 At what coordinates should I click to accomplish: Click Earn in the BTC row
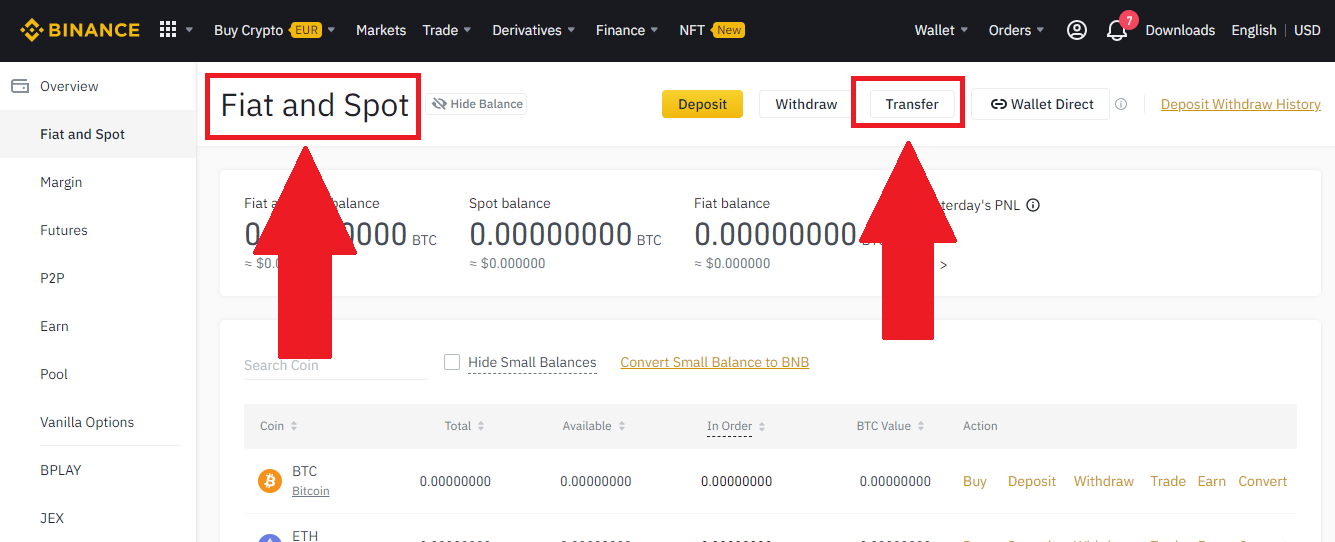click(x=1212, y=481)
